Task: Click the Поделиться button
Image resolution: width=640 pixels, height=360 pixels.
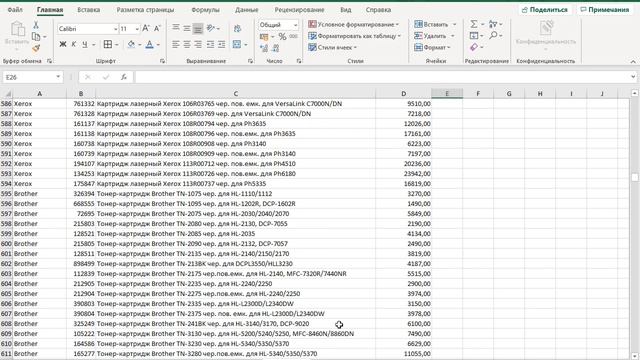Action: (544, 9)
